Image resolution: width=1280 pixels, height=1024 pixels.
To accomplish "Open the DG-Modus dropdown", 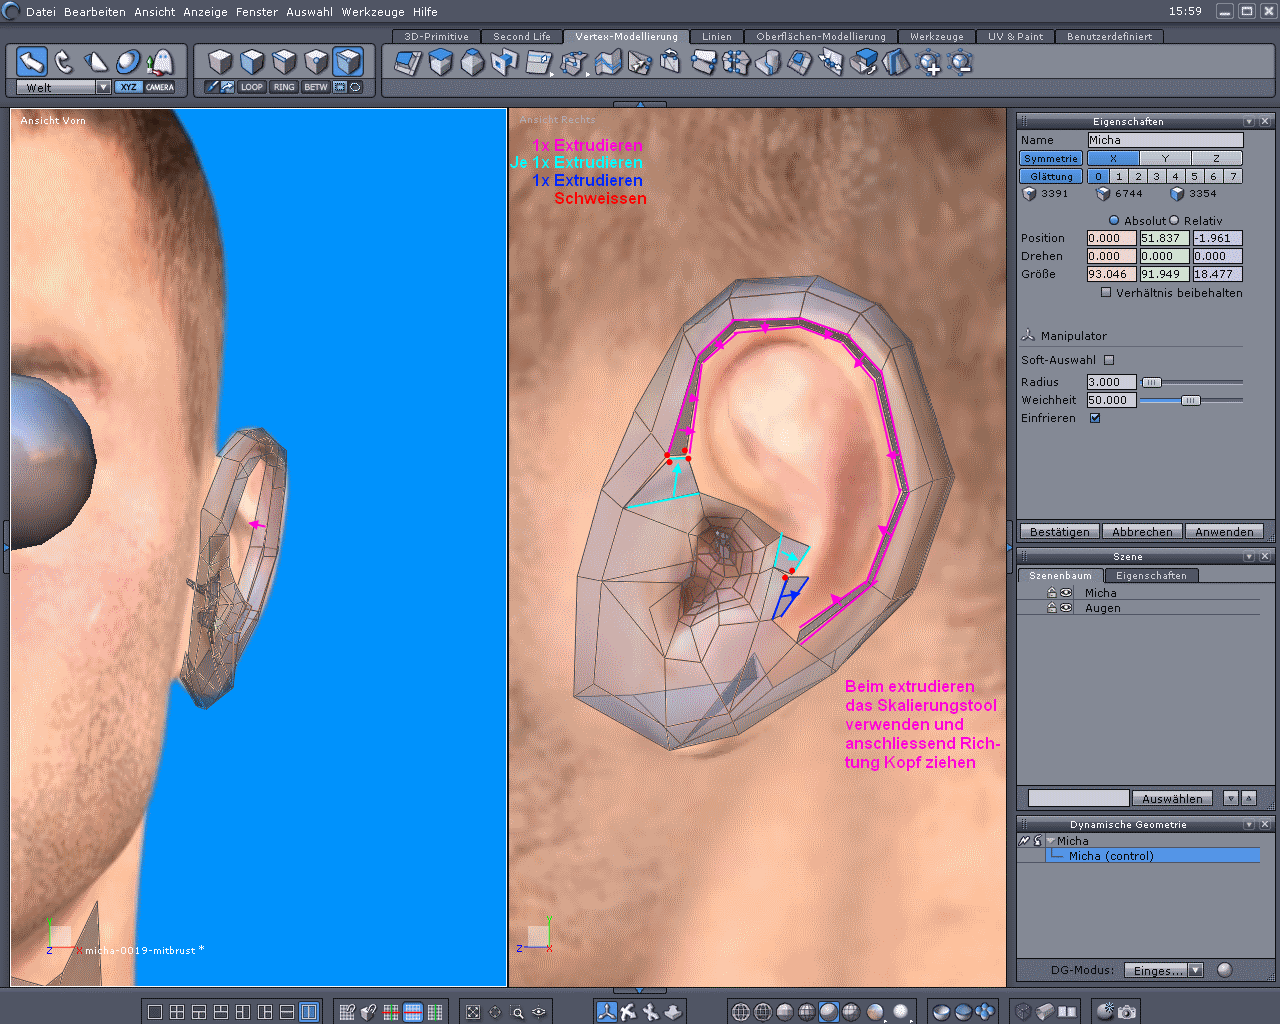I will (x=1163, y=970).
